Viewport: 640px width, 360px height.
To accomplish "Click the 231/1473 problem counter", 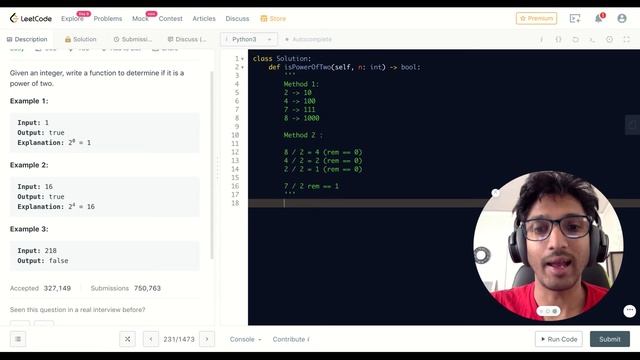I will click(x=179, y=339).
